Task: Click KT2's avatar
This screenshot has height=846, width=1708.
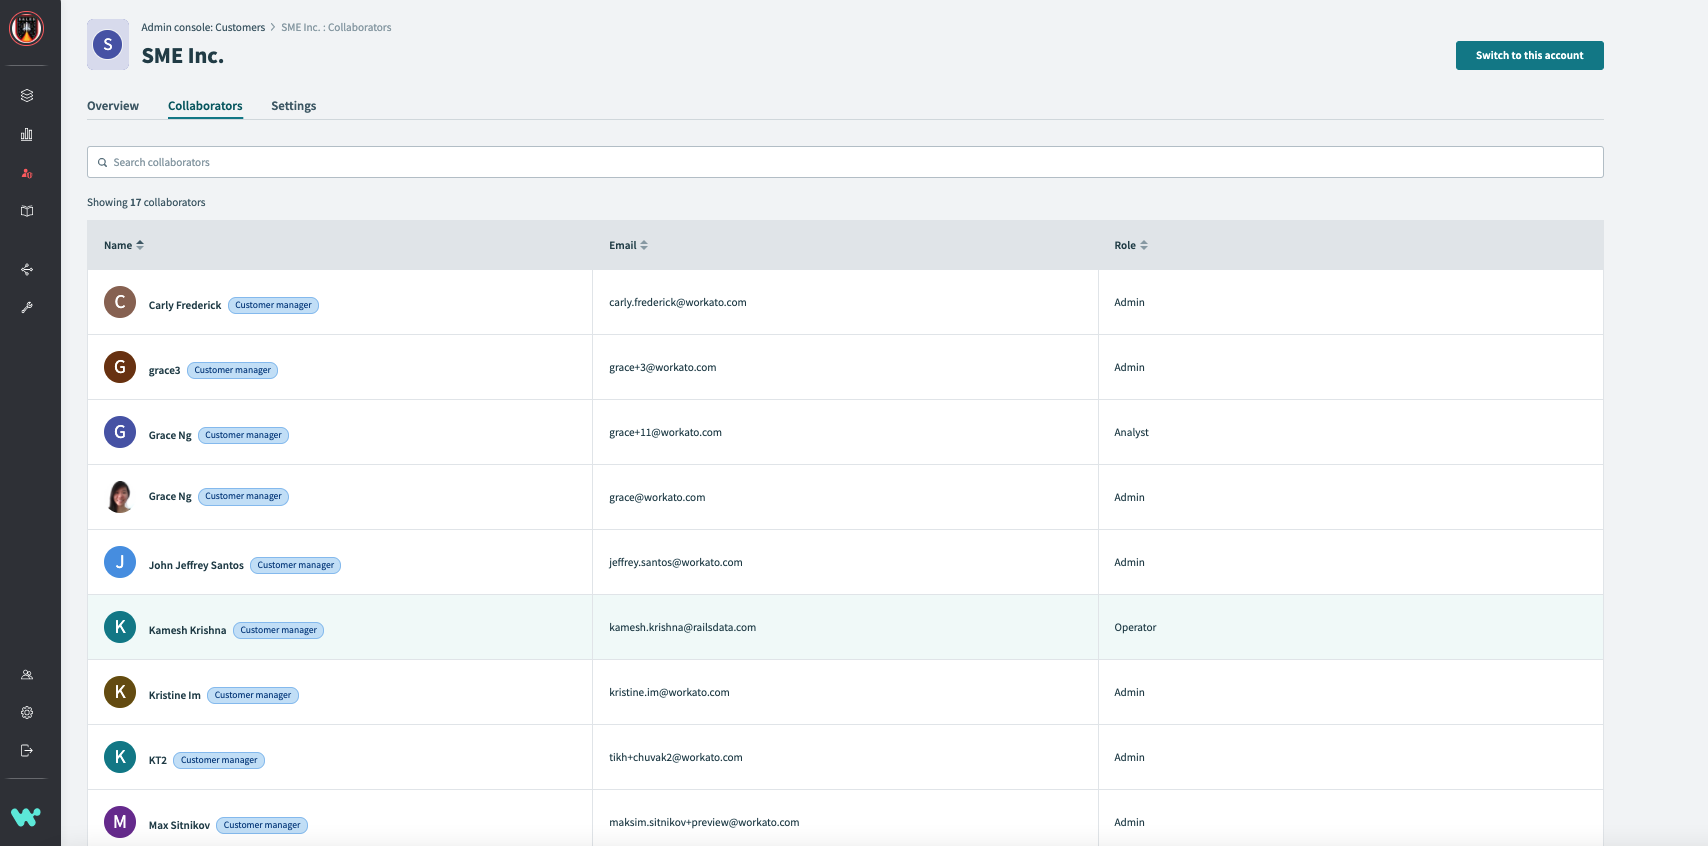Action: [120, 757]
